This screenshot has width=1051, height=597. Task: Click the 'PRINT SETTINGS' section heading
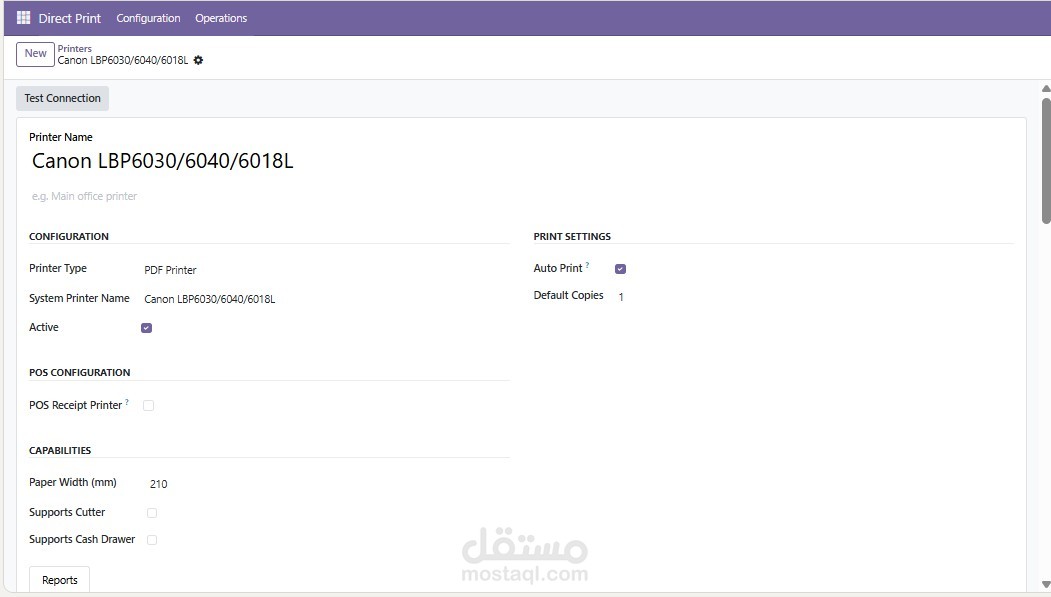coord(572,237)
